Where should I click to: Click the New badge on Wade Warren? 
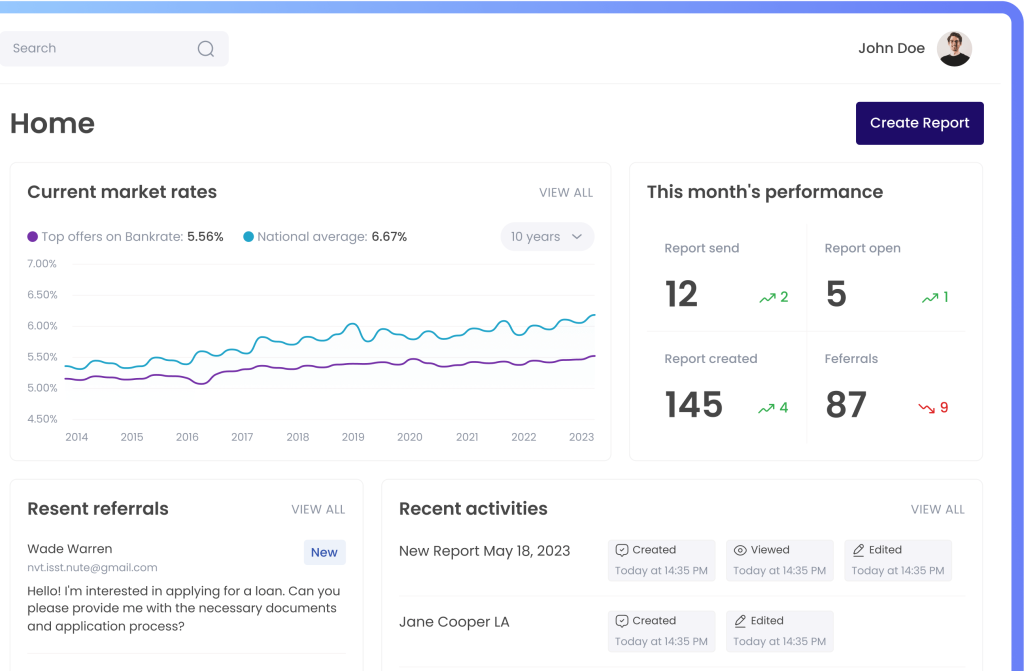pos(324,552)
